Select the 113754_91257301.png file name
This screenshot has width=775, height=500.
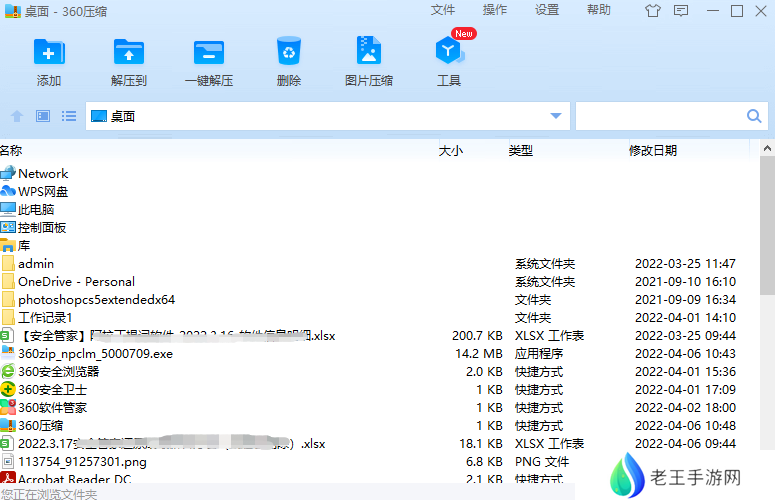click(82, 461)
